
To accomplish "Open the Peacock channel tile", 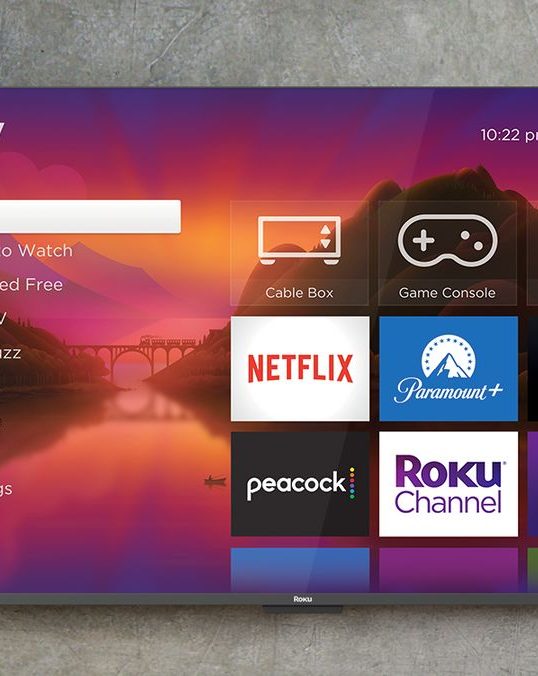I will [x=300, y=484].
